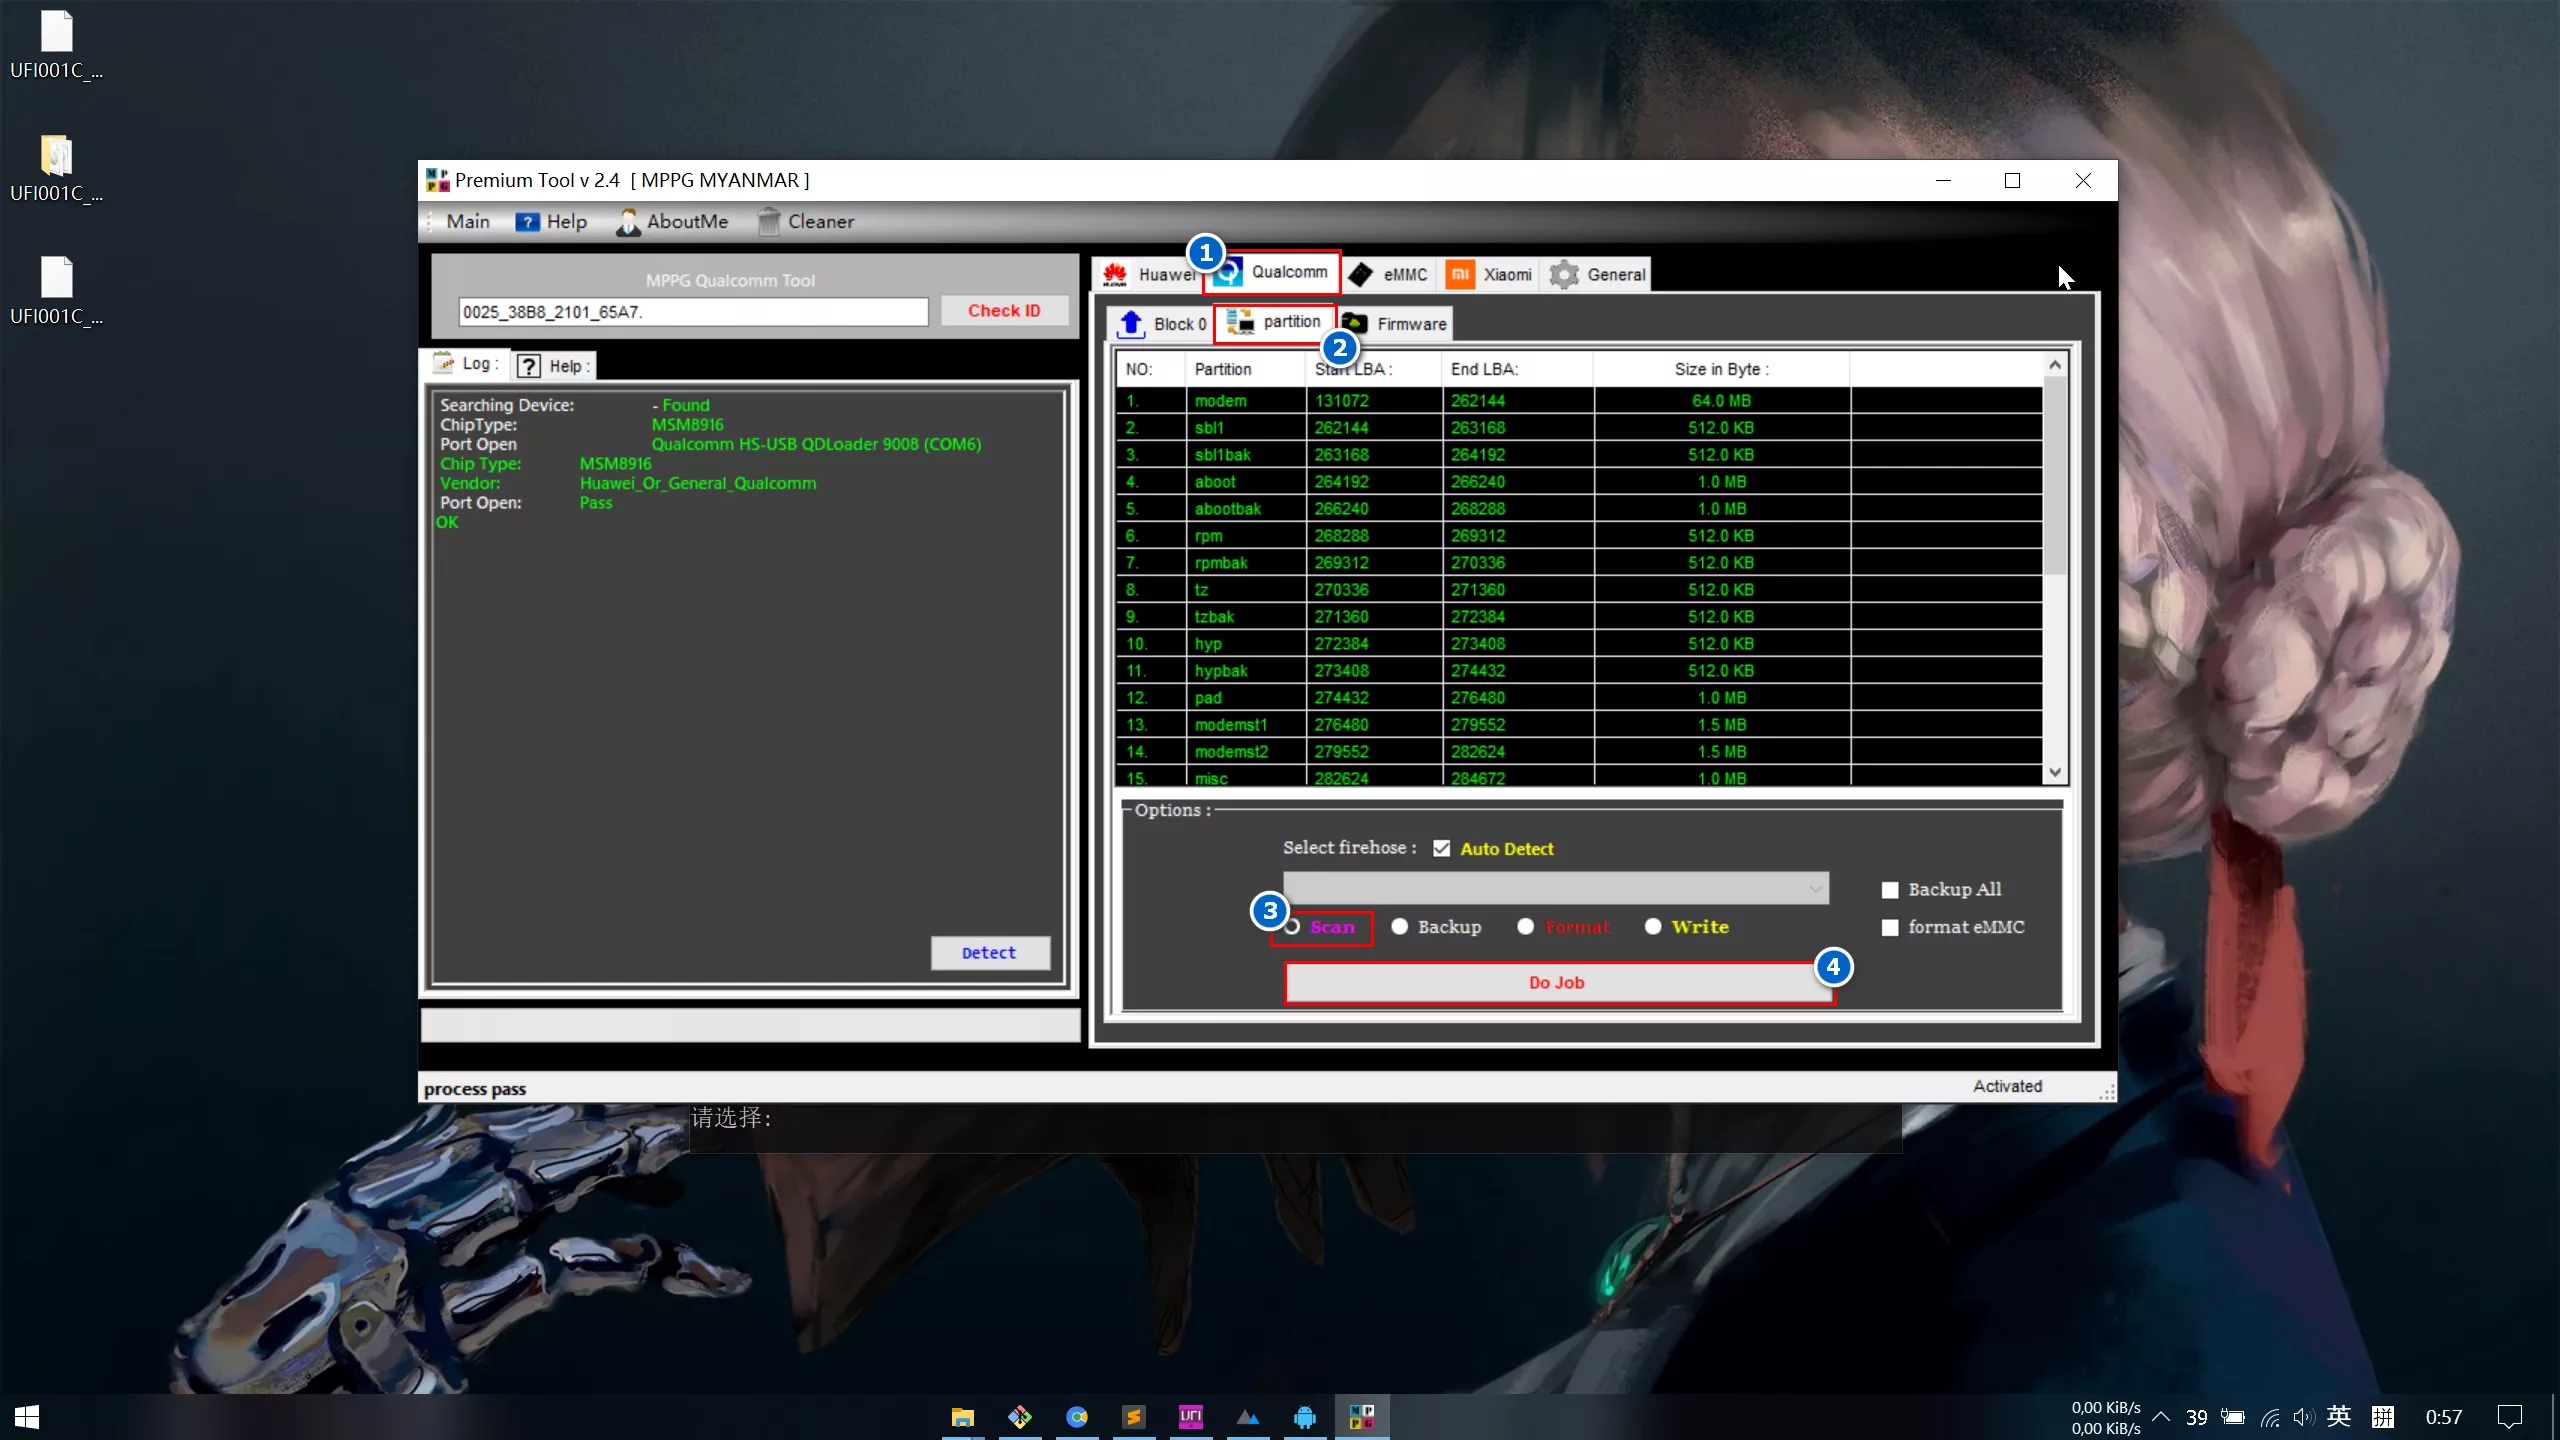The height and width of the screenshot is (1440, 2560).
Task: Click the Do Job button
Action: [1556, 983]
